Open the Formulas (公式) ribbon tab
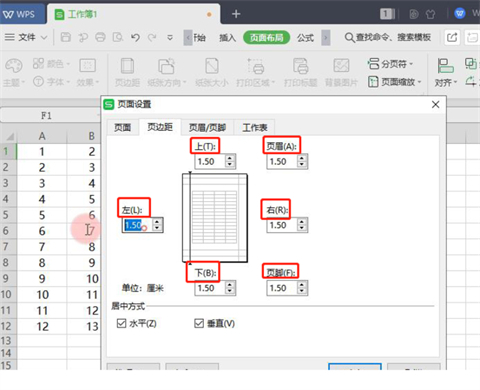Screen dimensions: 480x390 pyautogui.click(x=305, y=38)
